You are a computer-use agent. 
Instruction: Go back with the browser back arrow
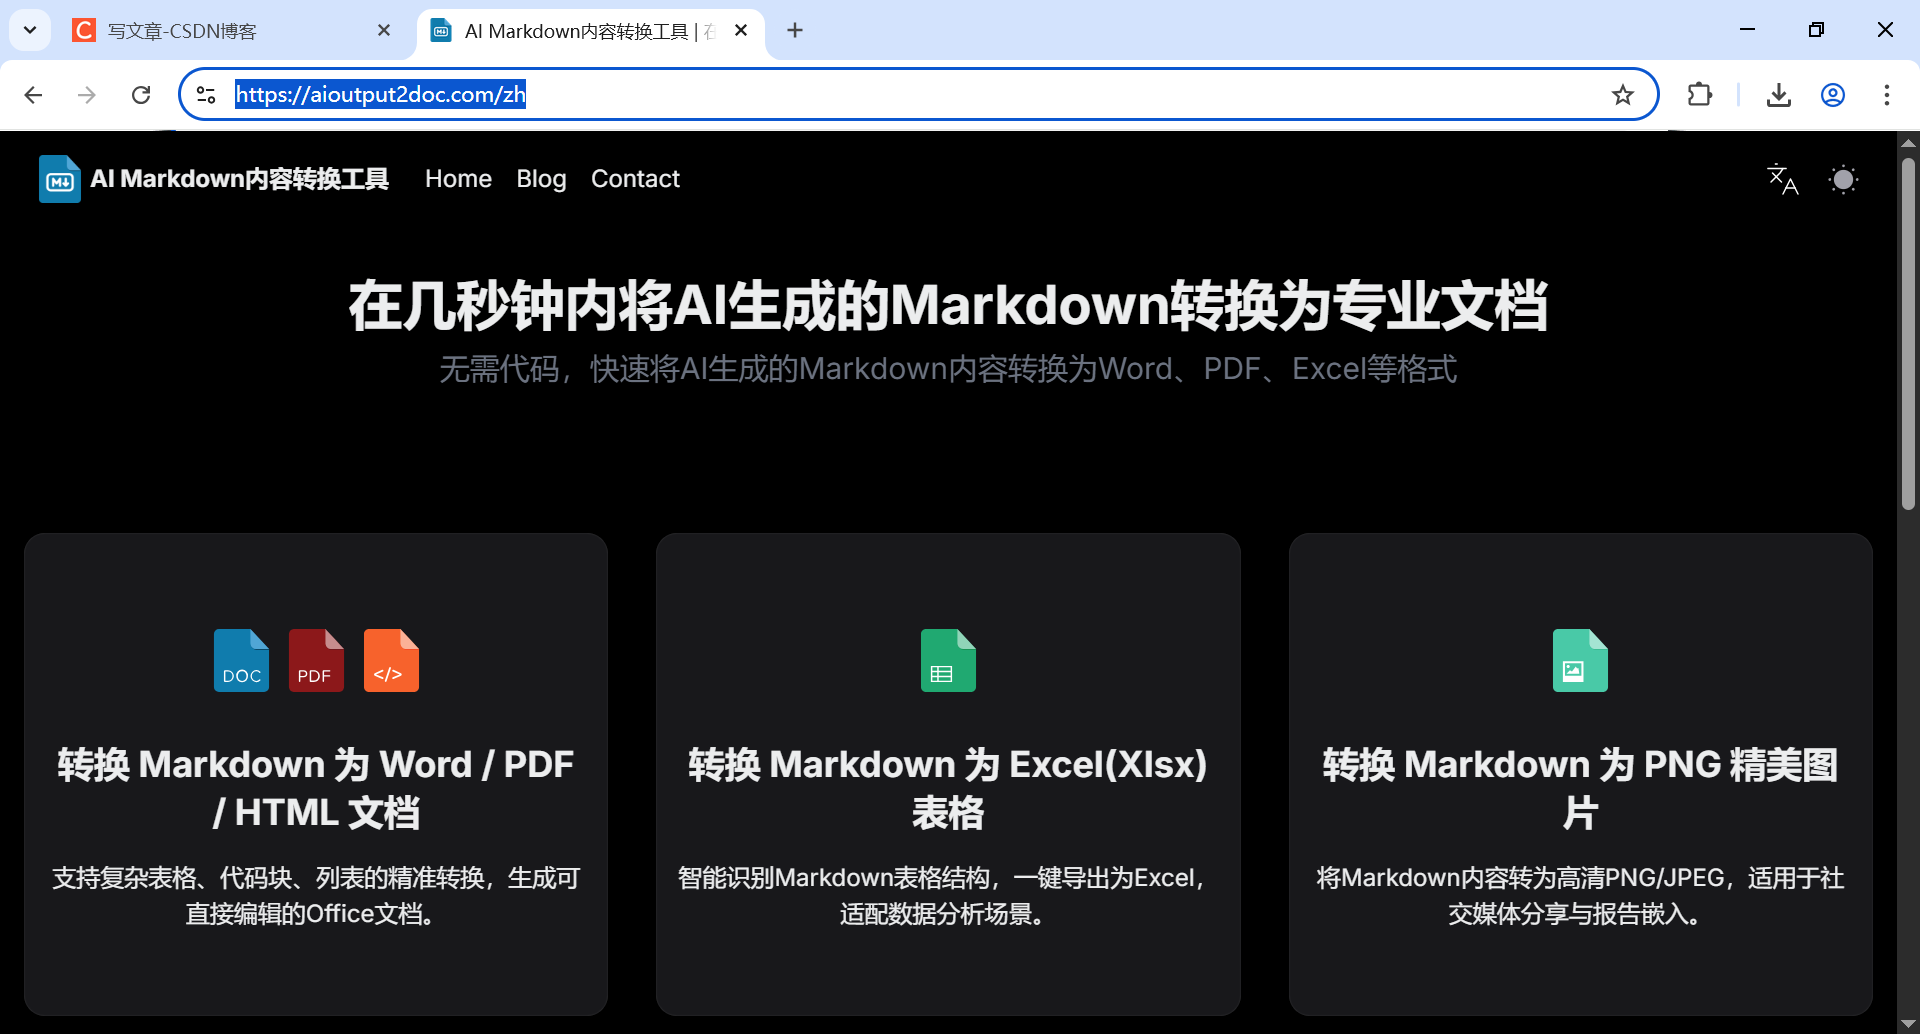click(33, 95)
